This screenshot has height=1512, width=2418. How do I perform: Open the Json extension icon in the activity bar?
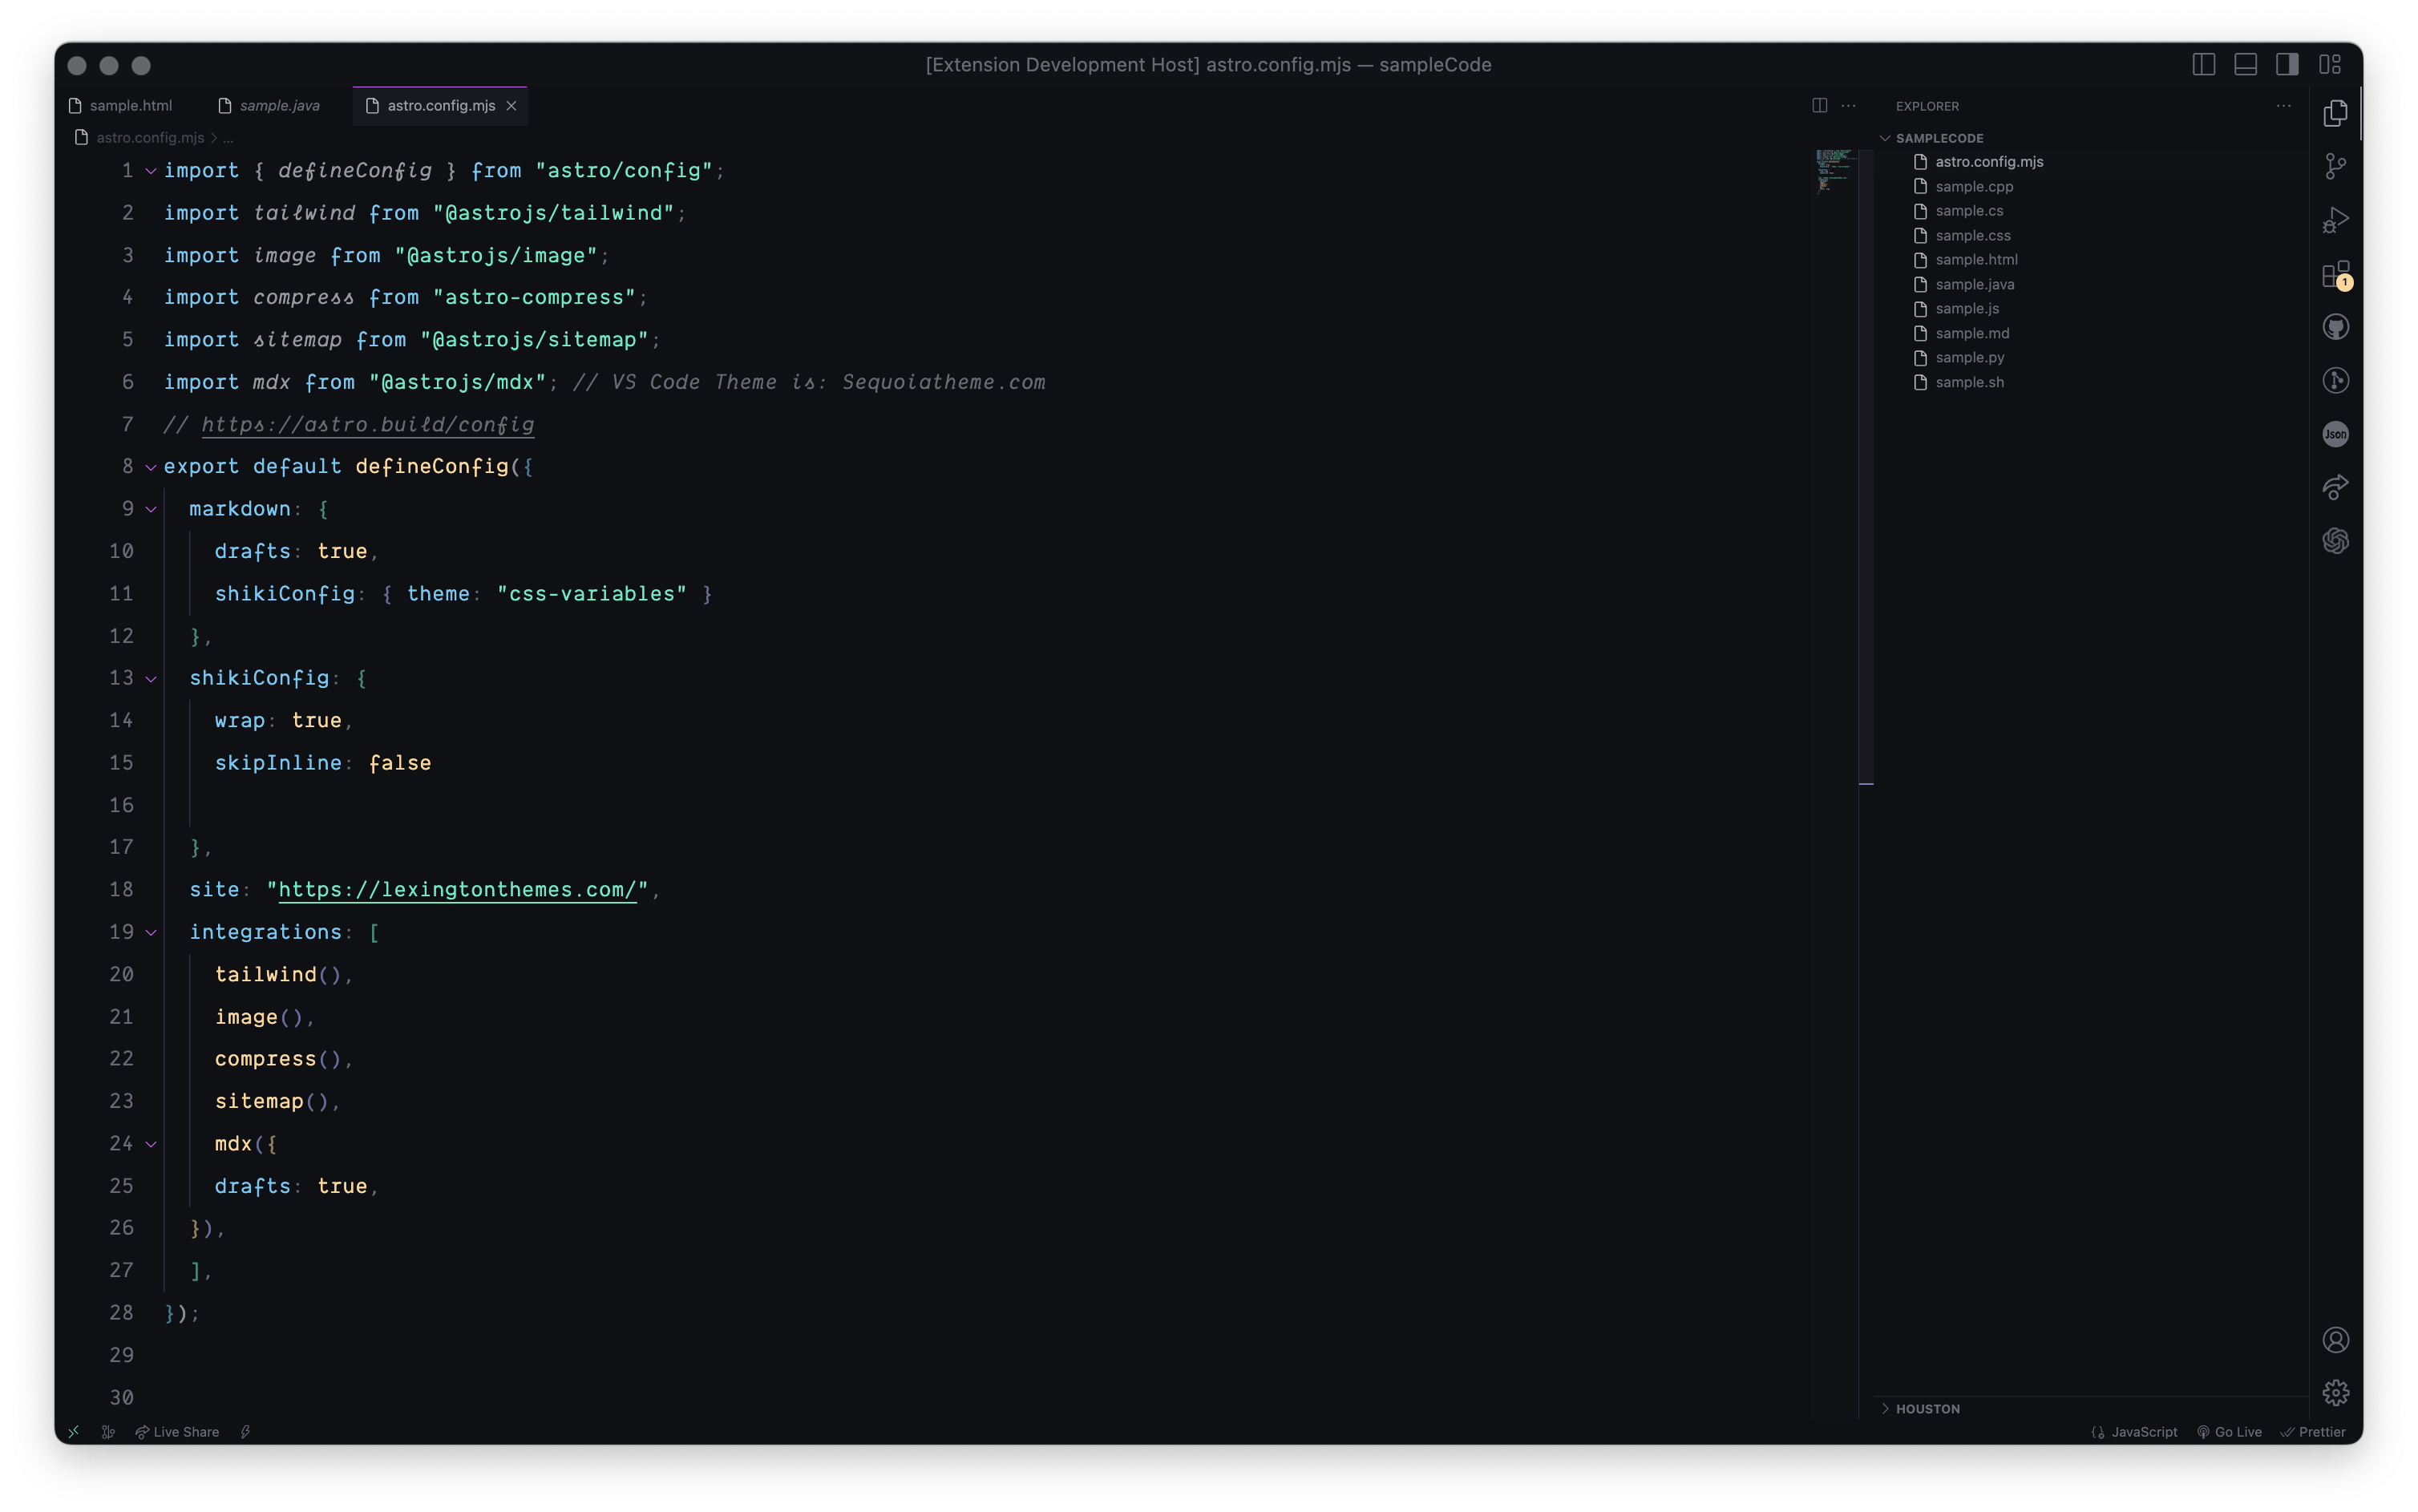[x=2335, y=434]
